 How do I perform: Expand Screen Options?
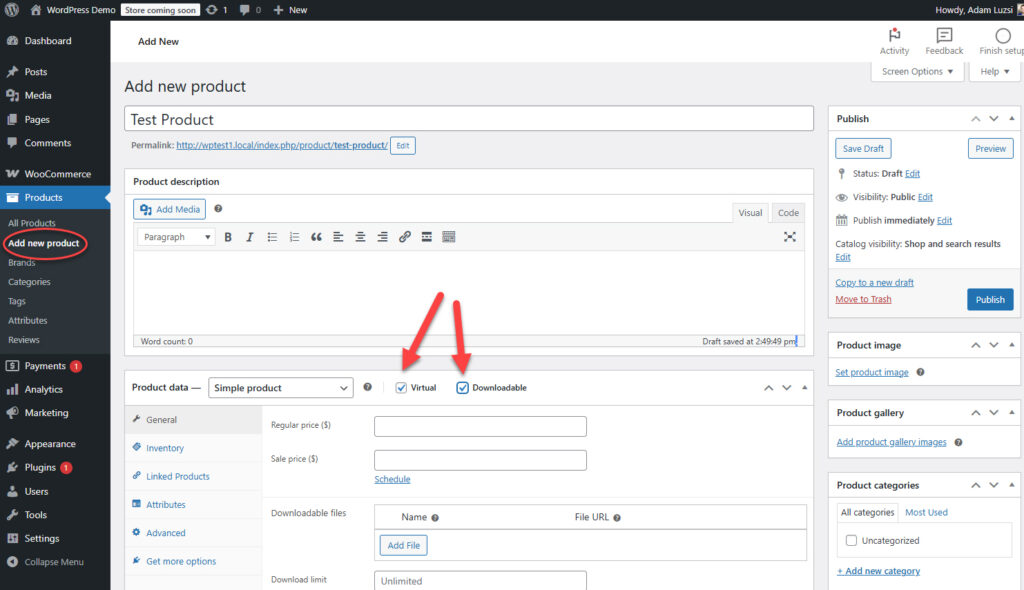[x=917, y=71]
